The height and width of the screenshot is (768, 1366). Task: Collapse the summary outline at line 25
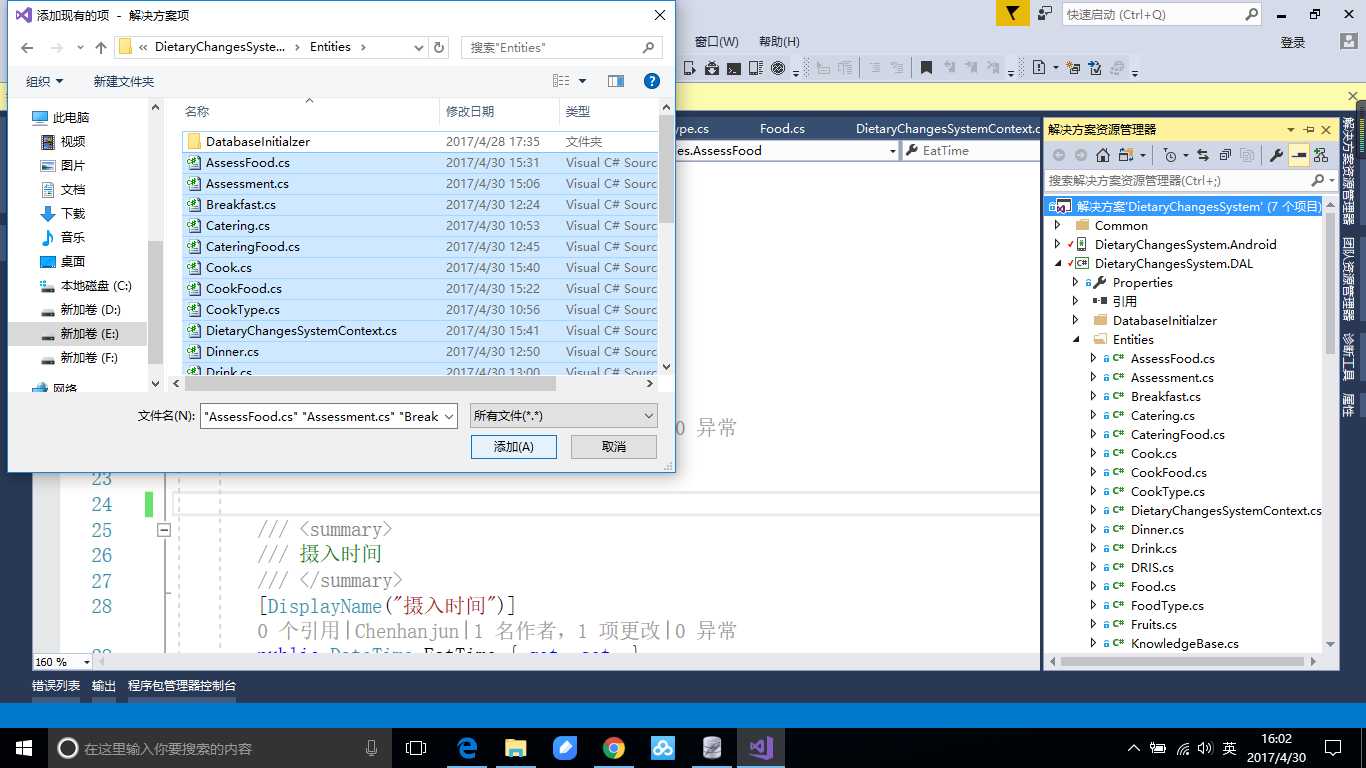tap(164, 530)
